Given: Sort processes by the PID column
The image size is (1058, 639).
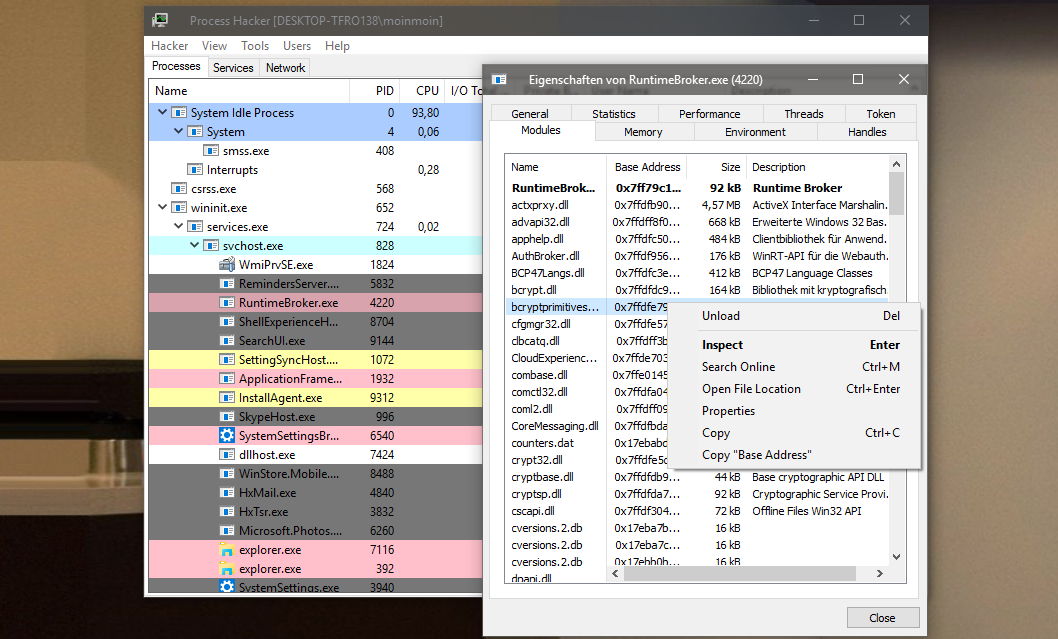Looking at the screenshot, I should (374, 90).
